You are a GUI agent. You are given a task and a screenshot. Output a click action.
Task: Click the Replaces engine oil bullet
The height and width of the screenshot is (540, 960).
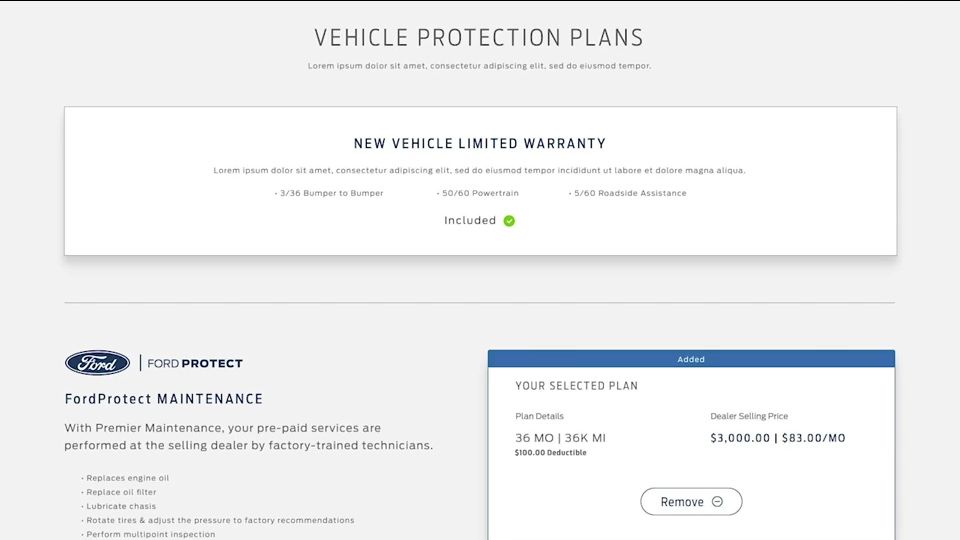click(x=126, y=478)
